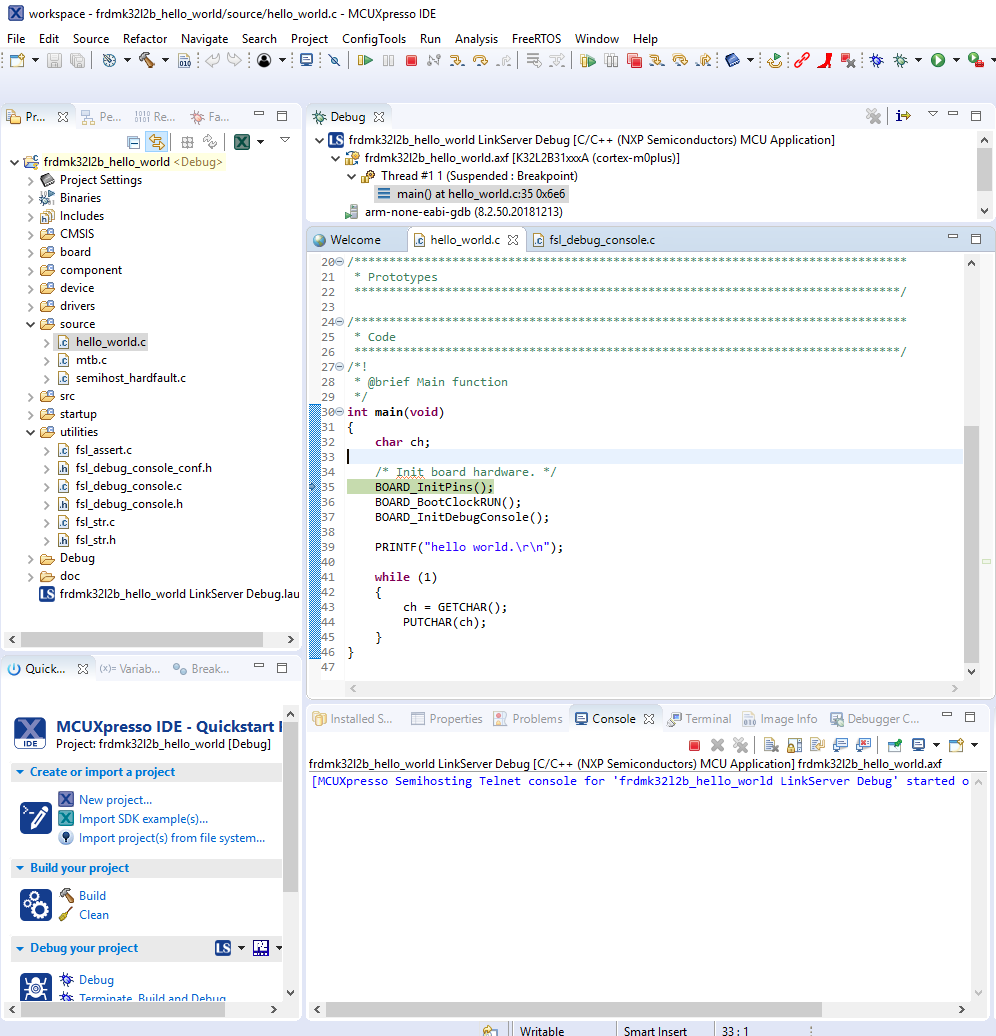Collapse the Build your project section
996x1036 pixels.
[20, 868]
